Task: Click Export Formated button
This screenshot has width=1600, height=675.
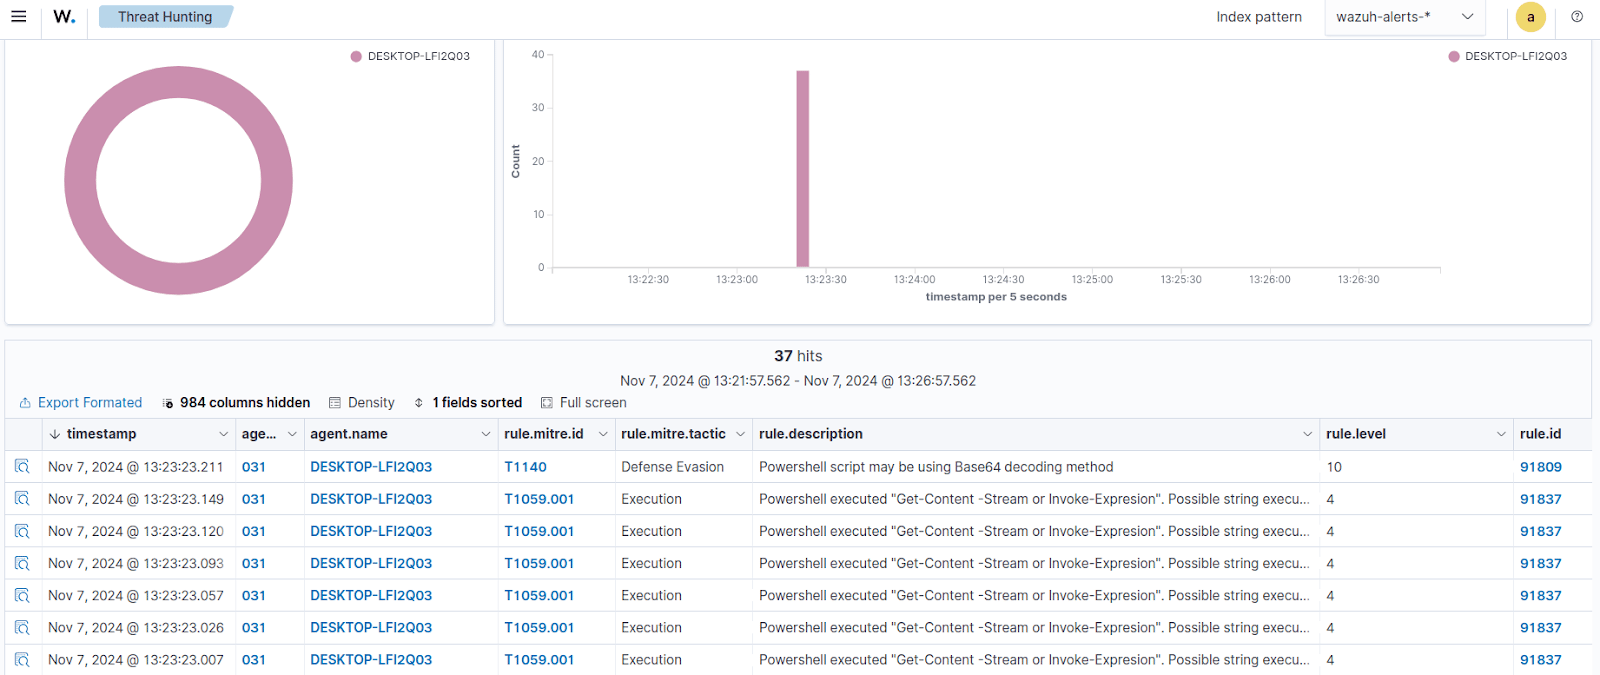Action: pyautogui.click(x=81, y=403)
